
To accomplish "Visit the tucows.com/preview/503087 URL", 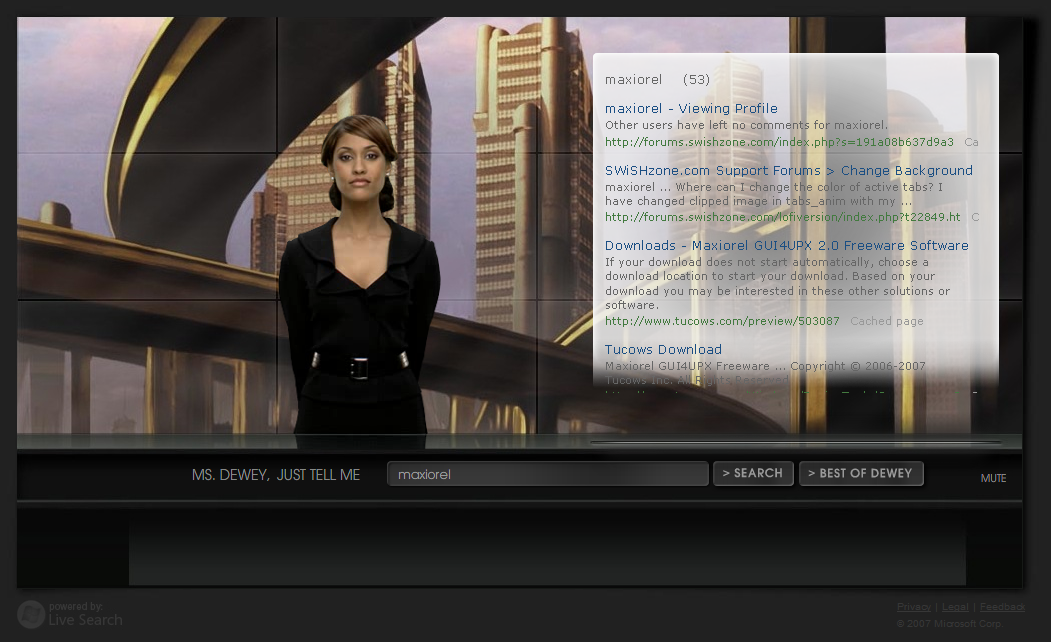I will [722, 321].
